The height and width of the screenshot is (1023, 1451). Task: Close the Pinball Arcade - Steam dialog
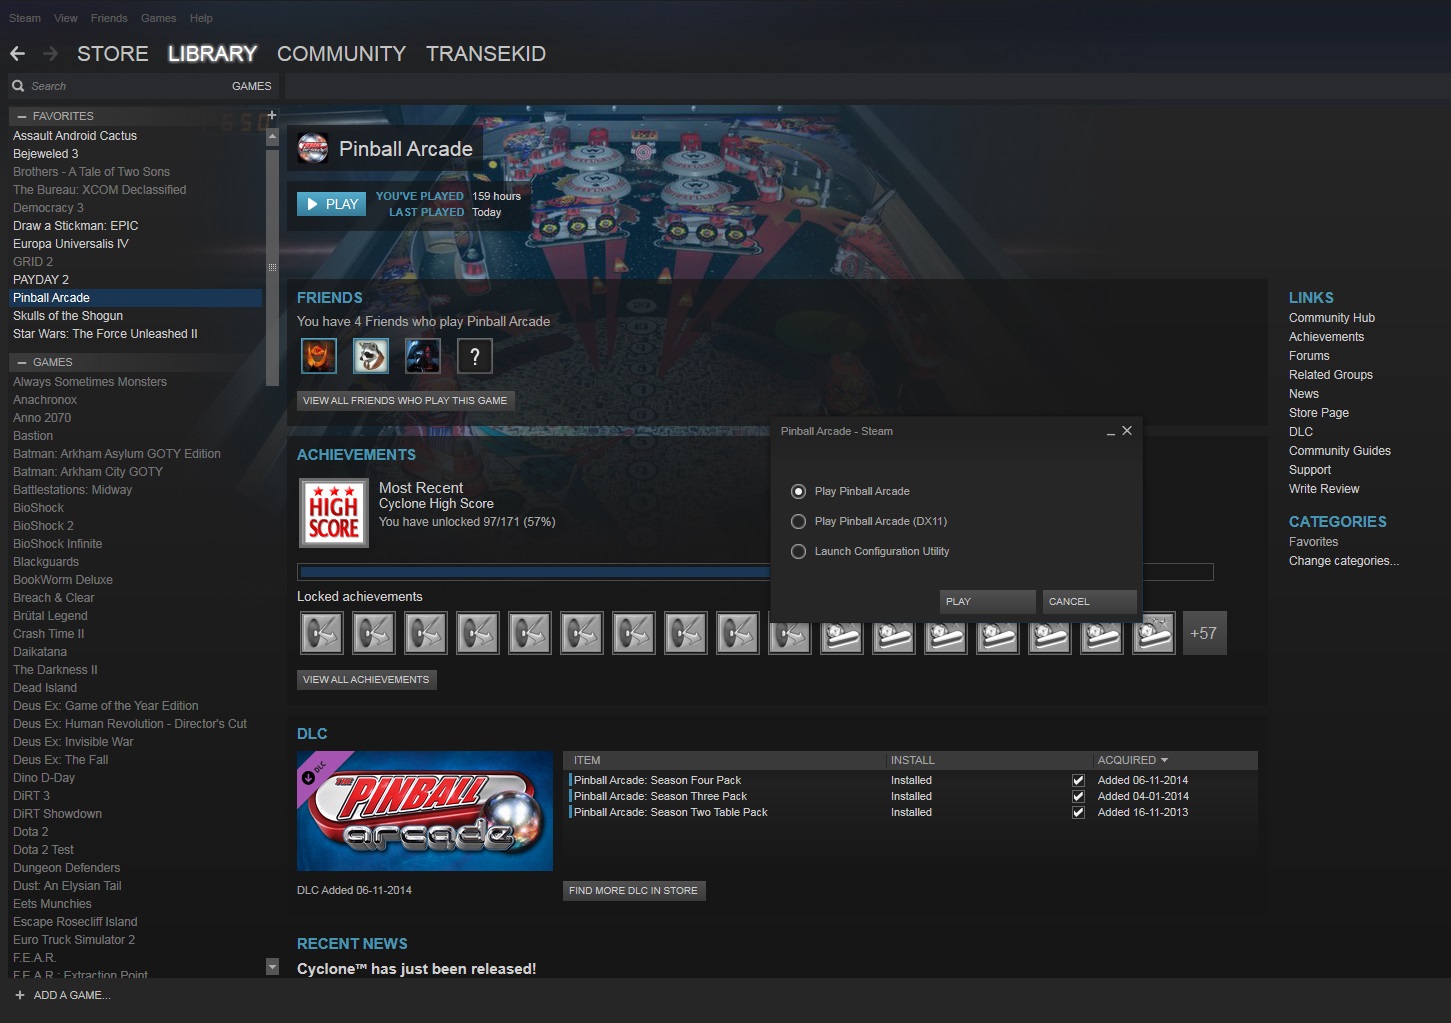tap(1127, 431)
